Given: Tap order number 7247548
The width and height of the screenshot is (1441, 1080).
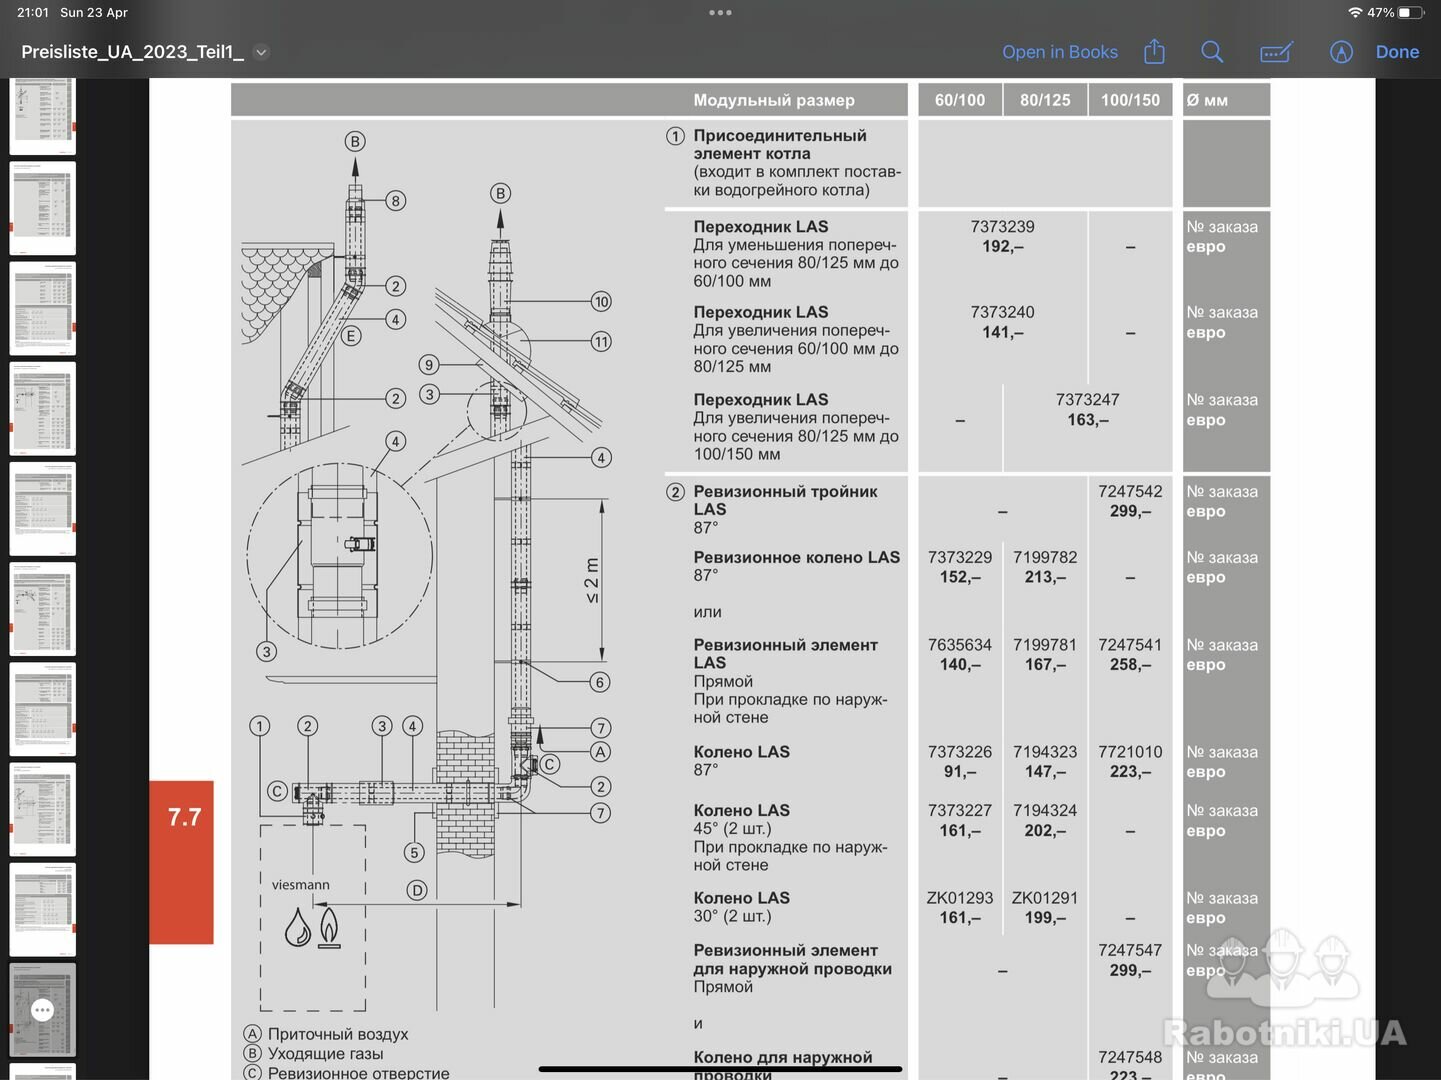Looking at the screenshot, I should click(1130, 1057).
